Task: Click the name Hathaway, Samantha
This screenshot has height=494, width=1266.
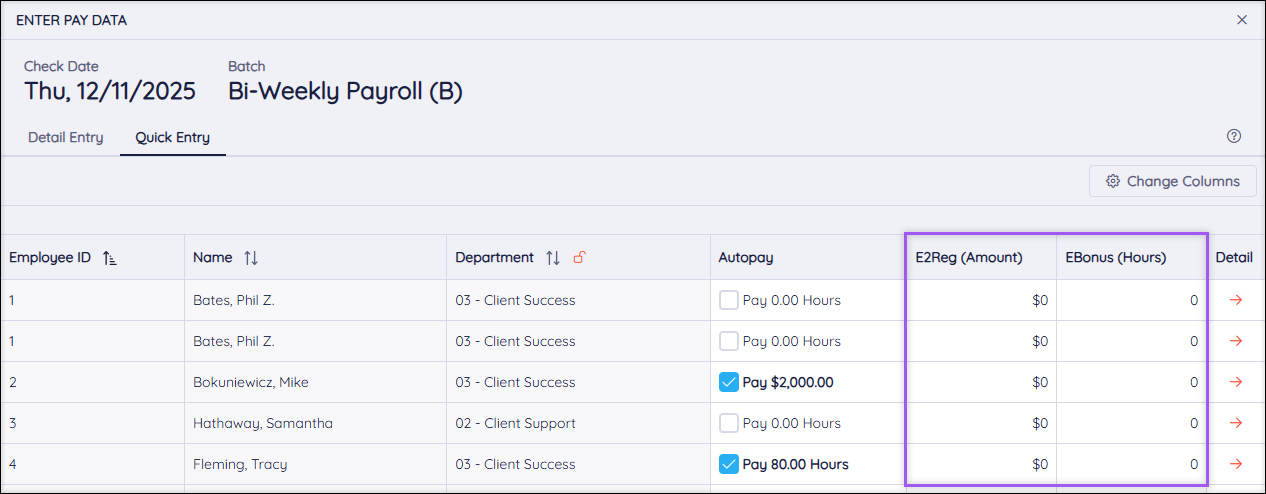Action: (263, 423)
